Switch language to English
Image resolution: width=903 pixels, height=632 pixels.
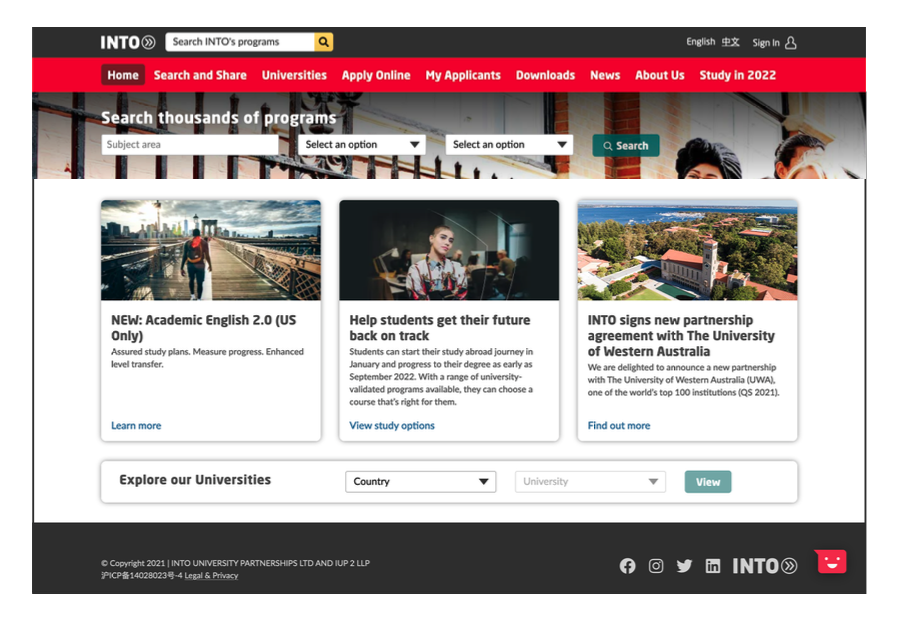[x=700, y=42]
